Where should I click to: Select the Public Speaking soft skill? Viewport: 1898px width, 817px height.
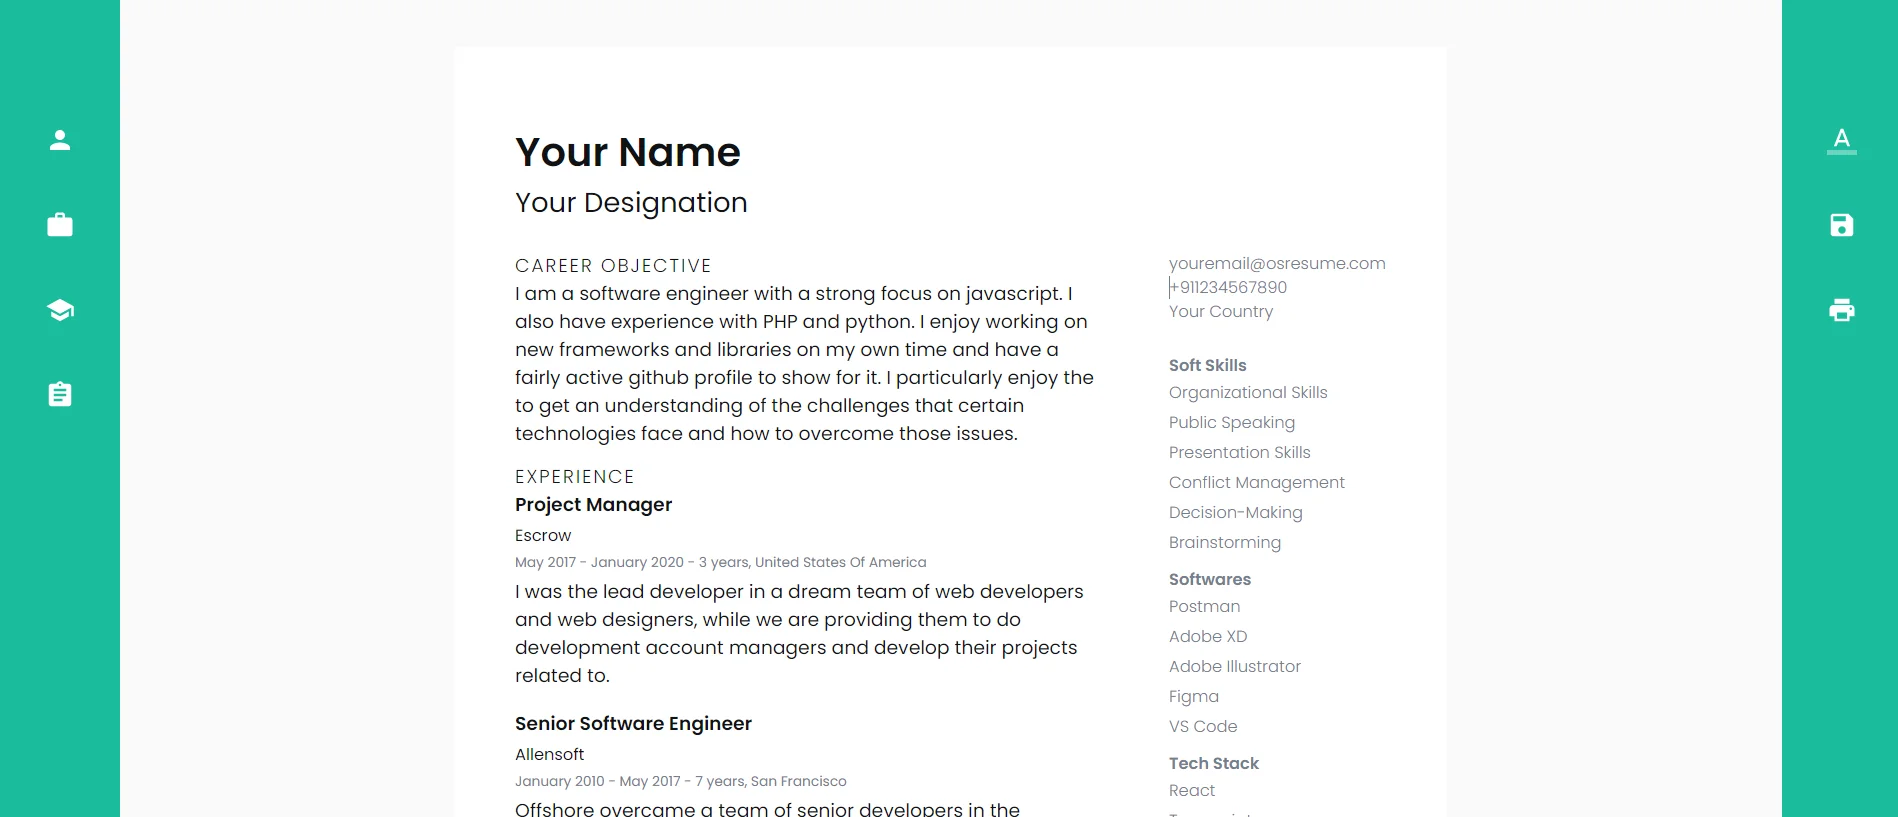(1231, 423)
